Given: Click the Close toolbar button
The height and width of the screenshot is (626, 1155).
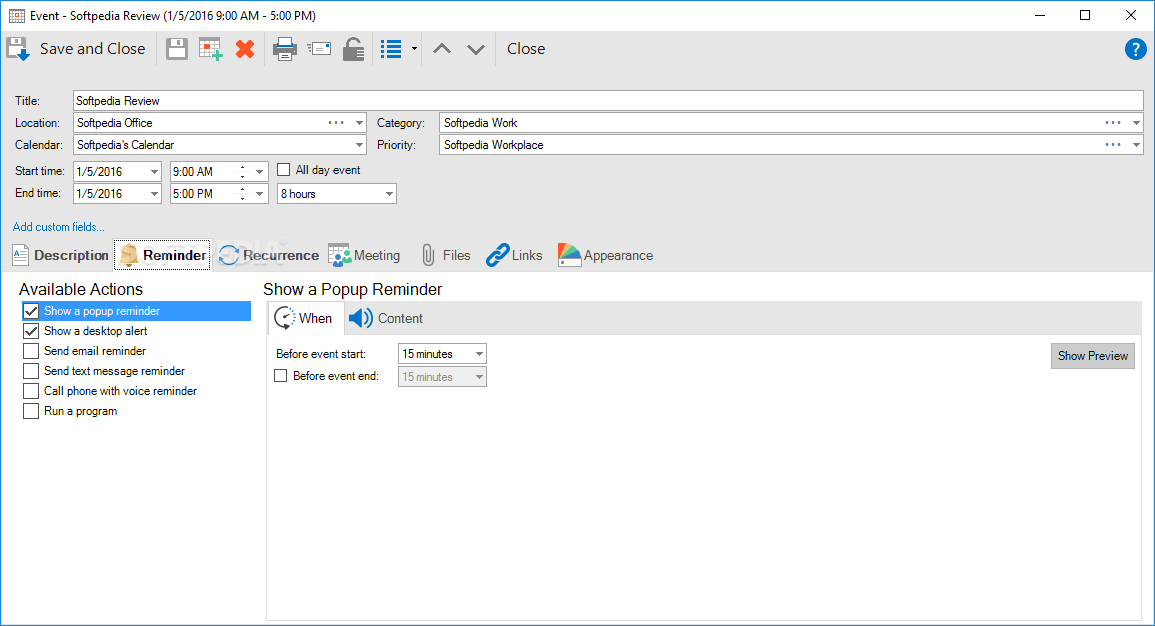Looking at the screenshot, I should (526, 49).
